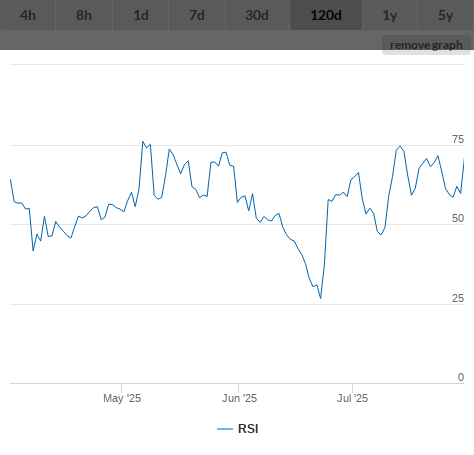Toggle the RSI series via legend label
Screen dimensions: 474x455
click(x=248, y=429)
